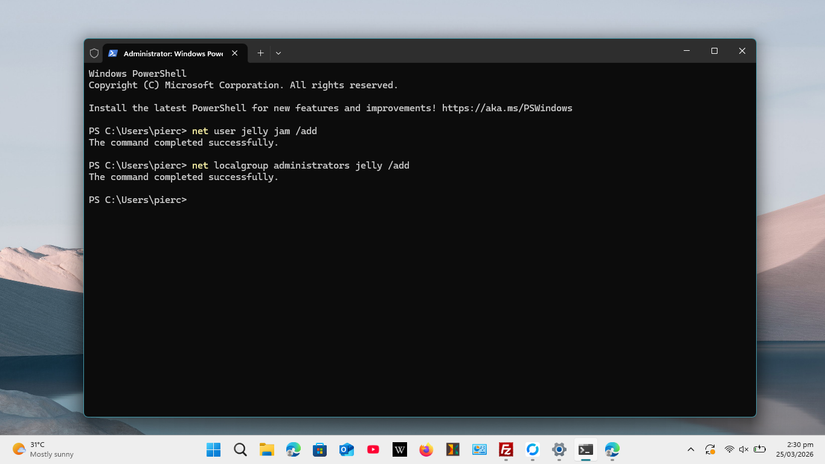Click the battery charging tray icon
The height and width of the screenshot is (464, 825).
coord(759,449)
